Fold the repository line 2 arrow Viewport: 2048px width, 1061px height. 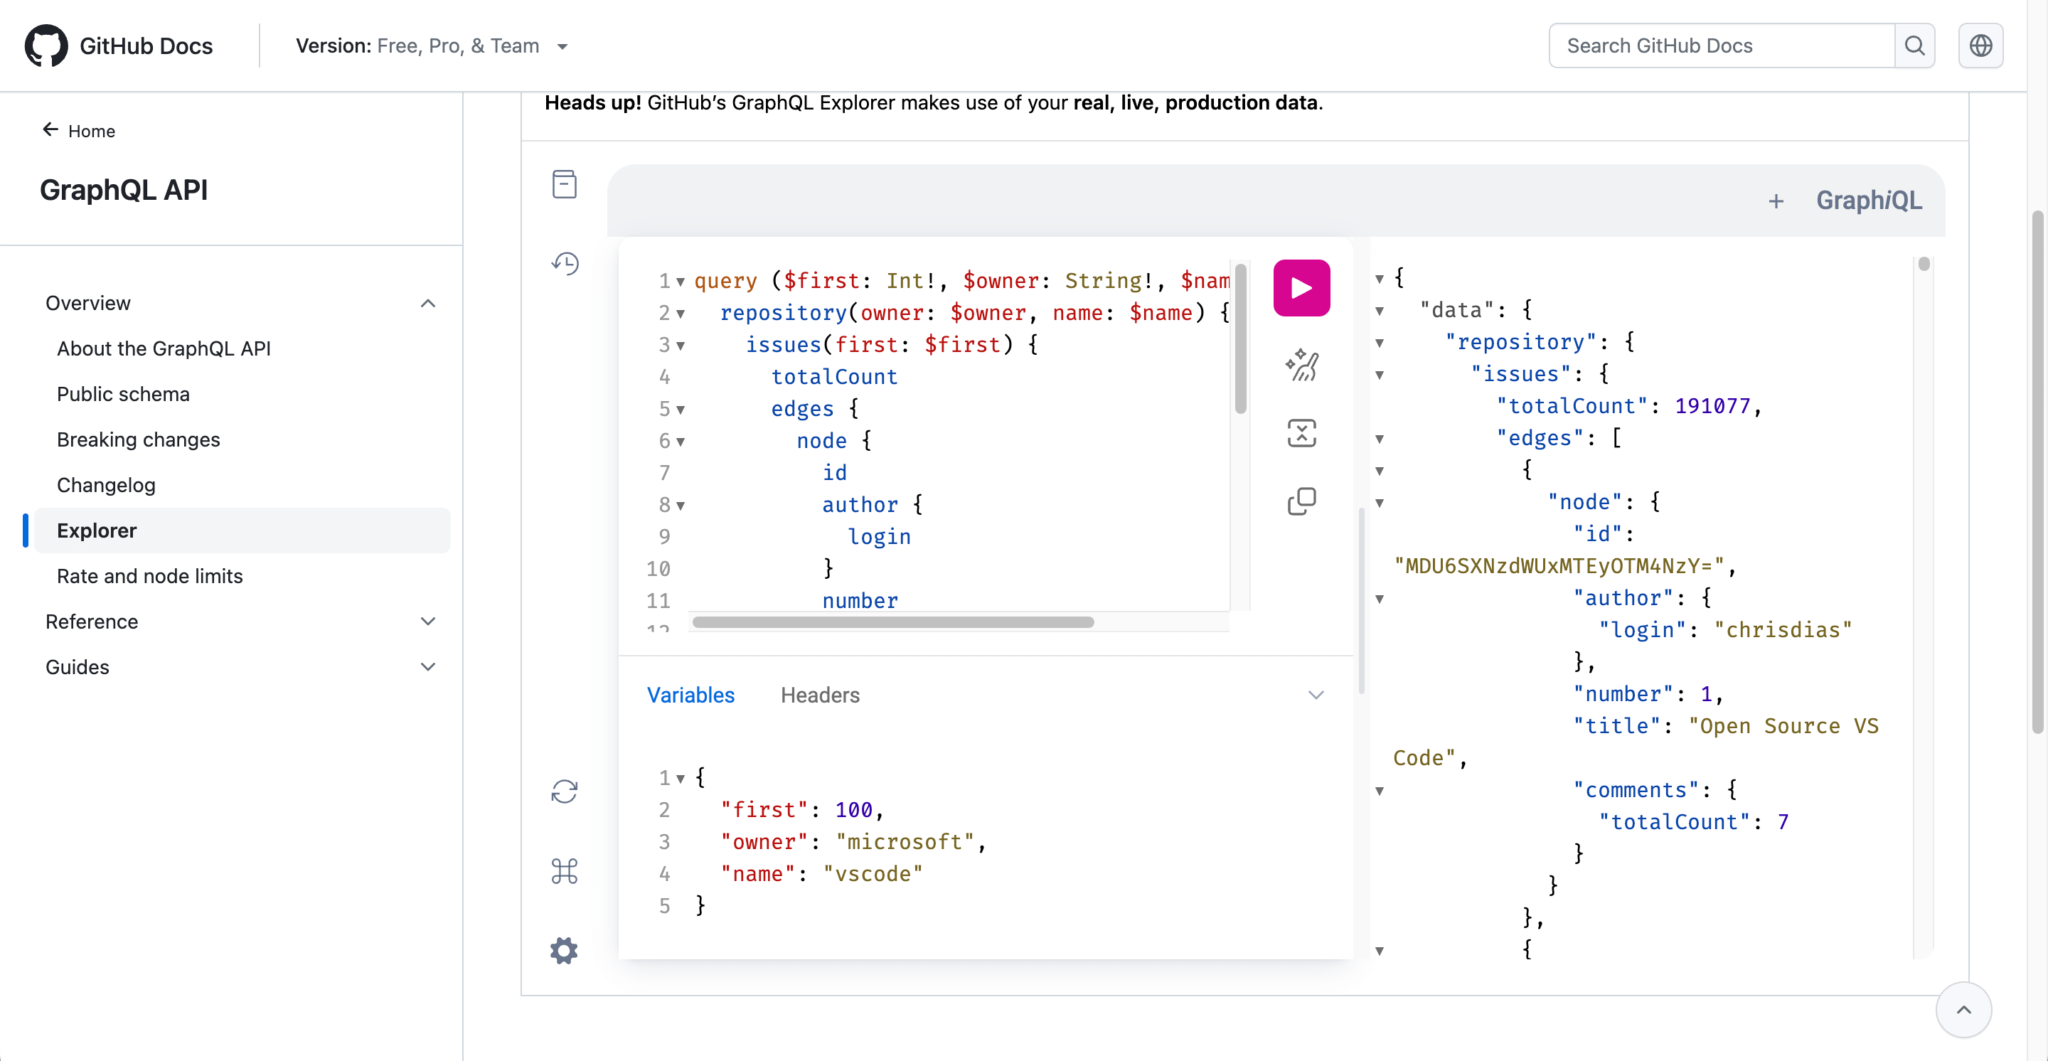(x=680, y=315)
